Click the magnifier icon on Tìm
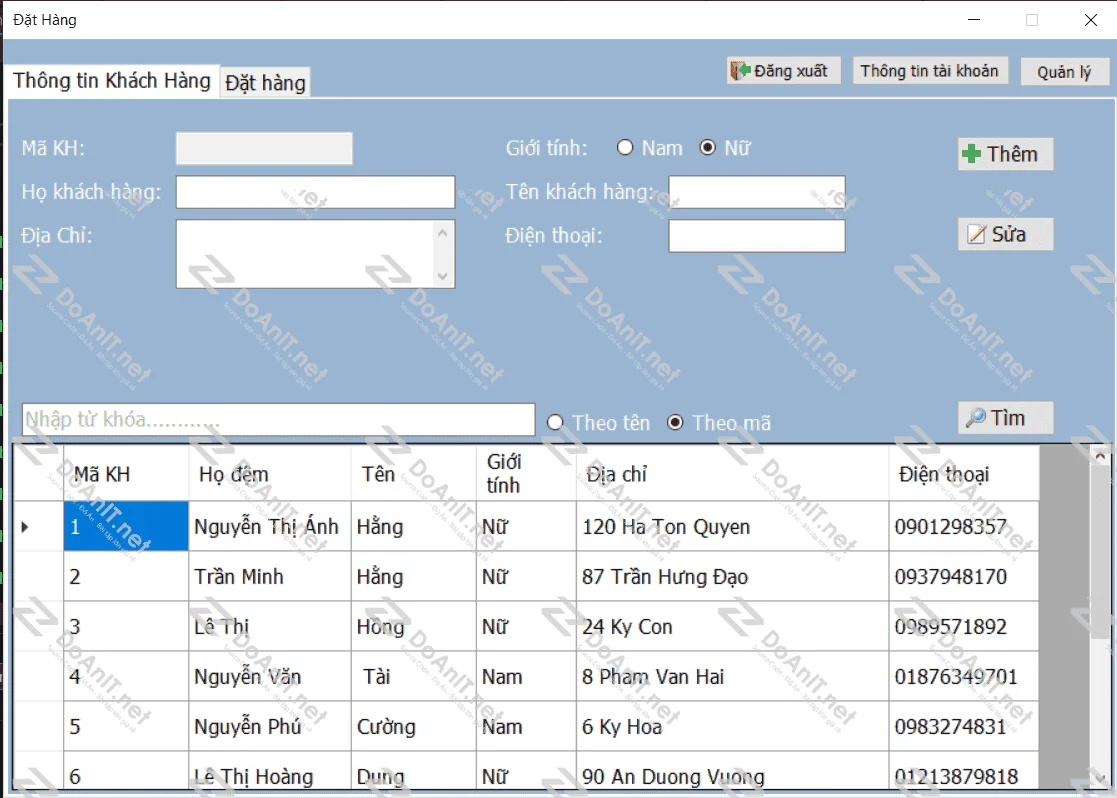Screen dimensions: 1117x798 (975, 418)
